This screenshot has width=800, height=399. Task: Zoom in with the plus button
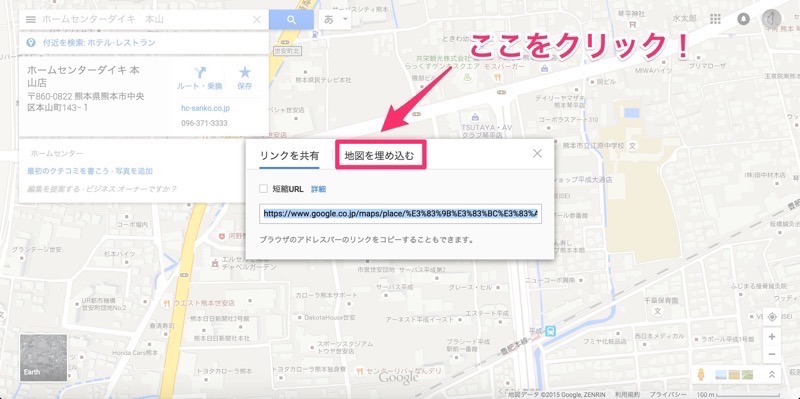771,337
